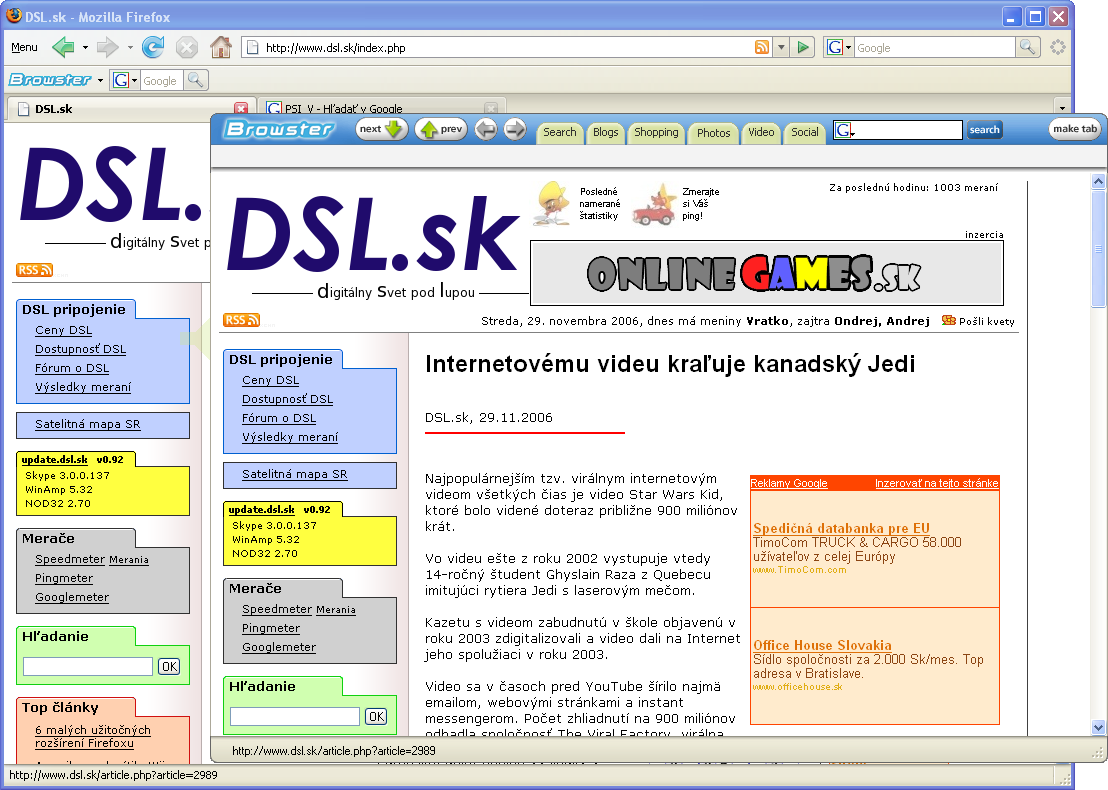Switch to the Hľadať v Google tab
The image size is (1108, 790).
(x=382, y=109)
